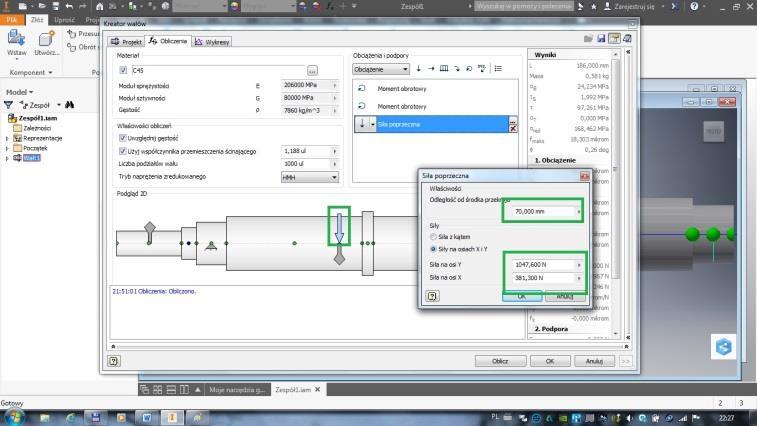Open the Uprość ribbon tab
This screenshot has height=426, width=757.
point(64,20)
